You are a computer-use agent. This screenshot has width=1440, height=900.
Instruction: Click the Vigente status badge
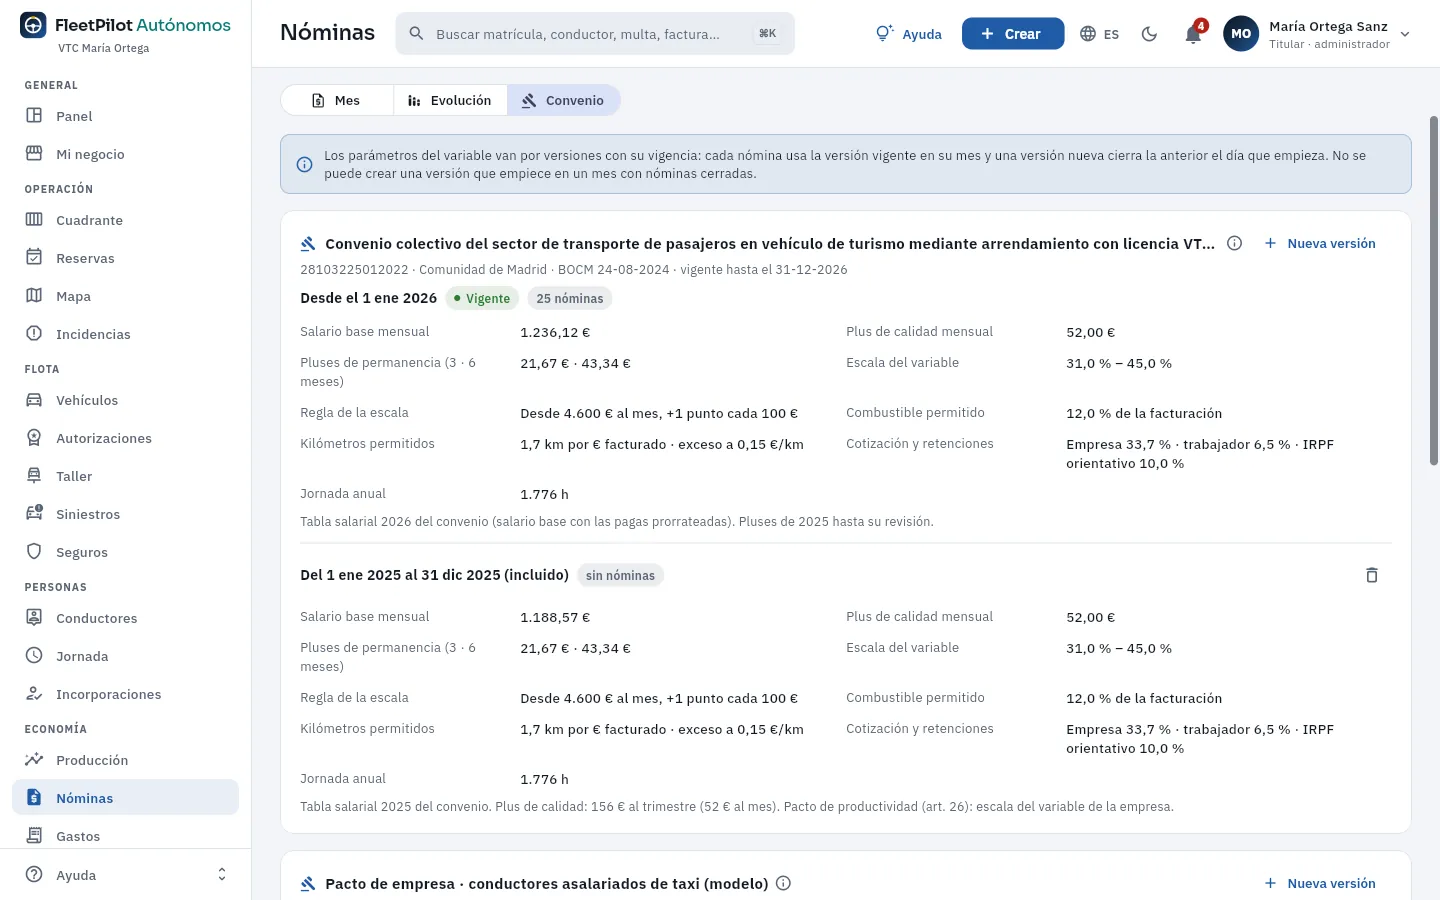[x=482, y=298]
